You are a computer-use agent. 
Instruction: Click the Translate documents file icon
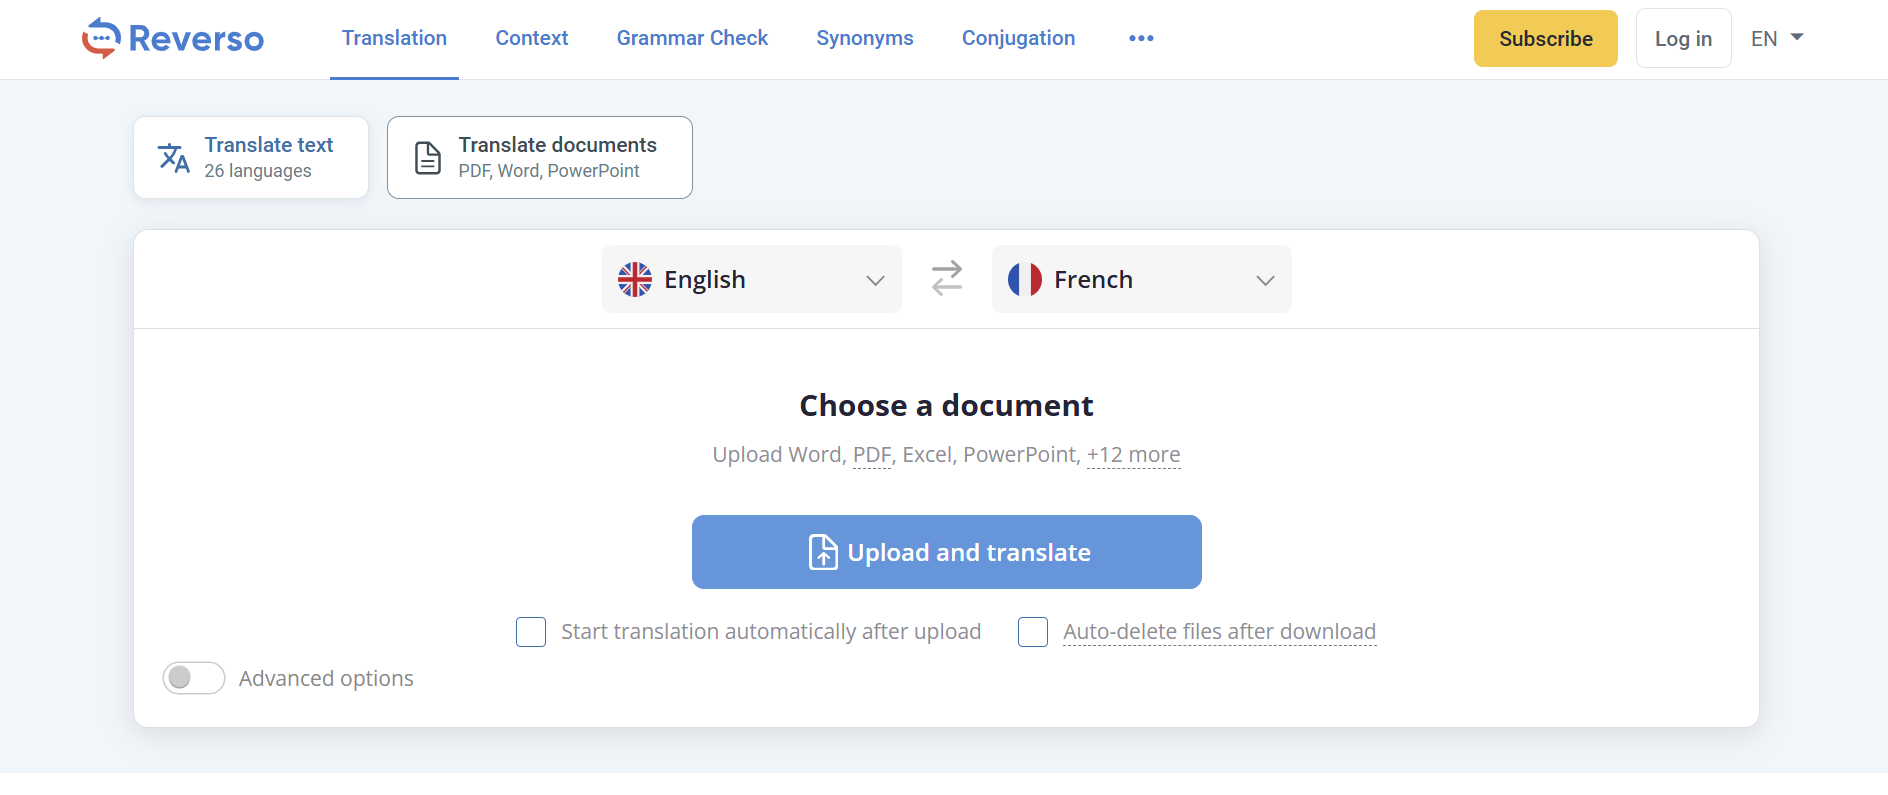[428, 158]
